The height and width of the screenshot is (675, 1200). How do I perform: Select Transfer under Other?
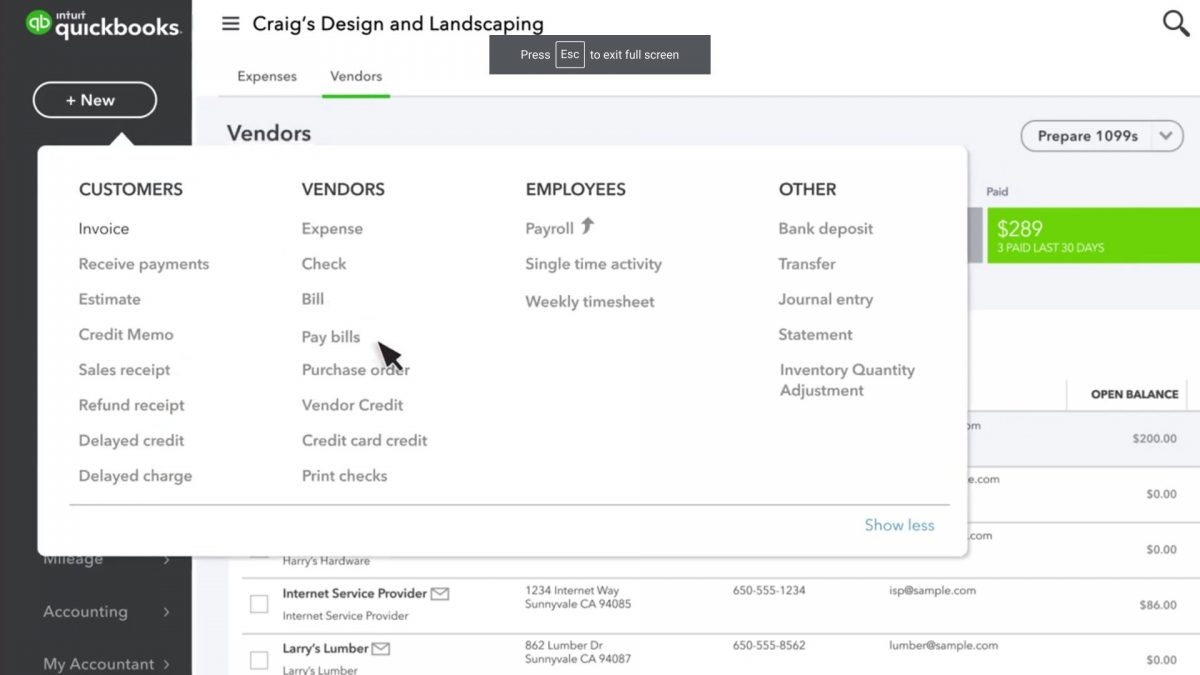(807, 264)
